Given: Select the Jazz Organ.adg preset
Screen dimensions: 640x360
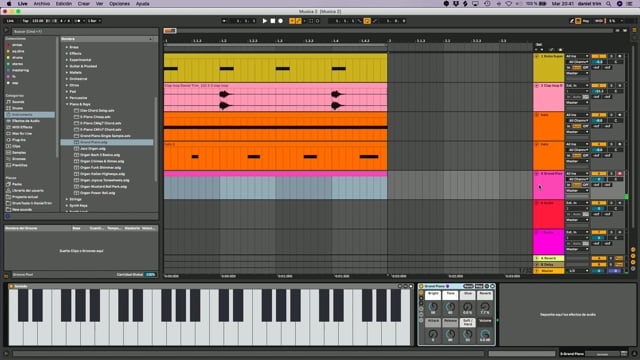Looking at the screenshot, I should [93, 149].
